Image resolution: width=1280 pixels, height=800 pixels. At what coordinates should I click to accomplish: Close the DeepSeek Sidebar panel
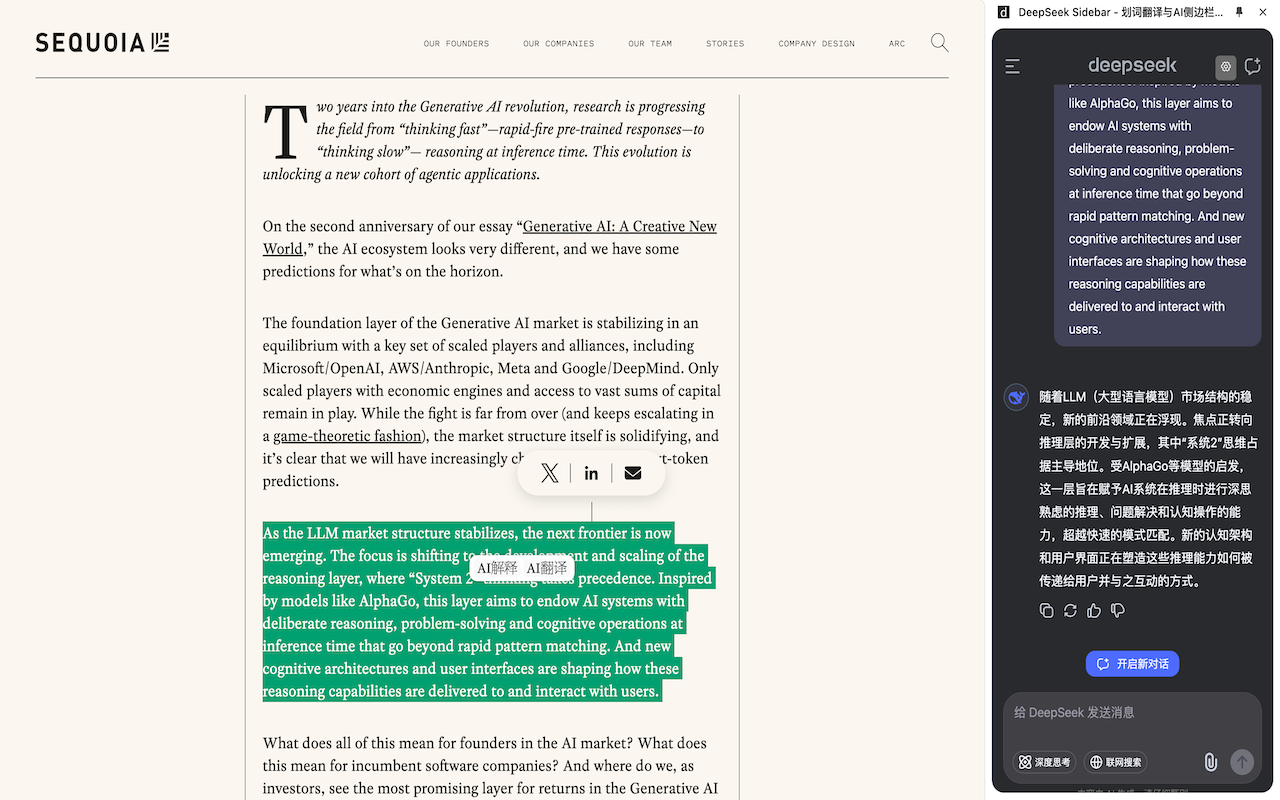(1262, 12)
